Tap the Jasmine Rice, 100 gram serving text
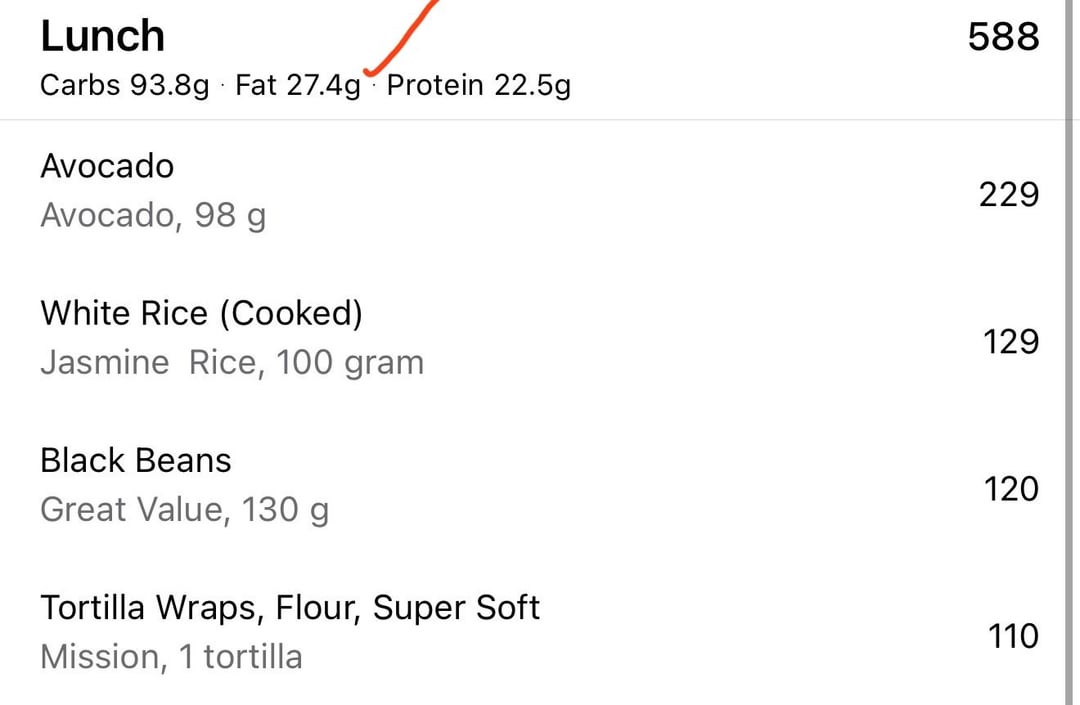Image resolution: width=1080 pixels, height=705 pixels. click(232, 362)
